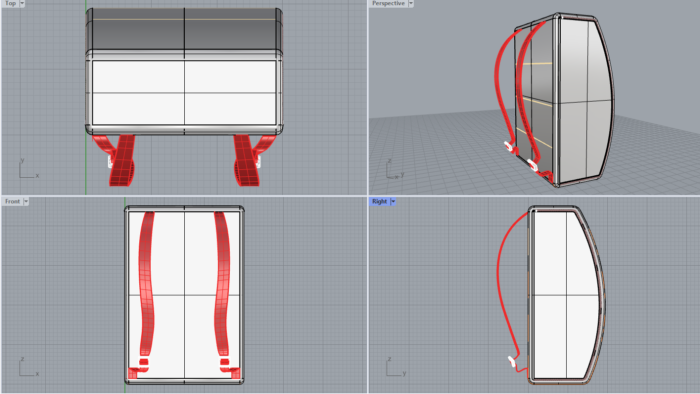The width and height of the screenshot is (700, 394).
Task: Open the Right viewport dropdown arrow
Action: click(393, 201)
